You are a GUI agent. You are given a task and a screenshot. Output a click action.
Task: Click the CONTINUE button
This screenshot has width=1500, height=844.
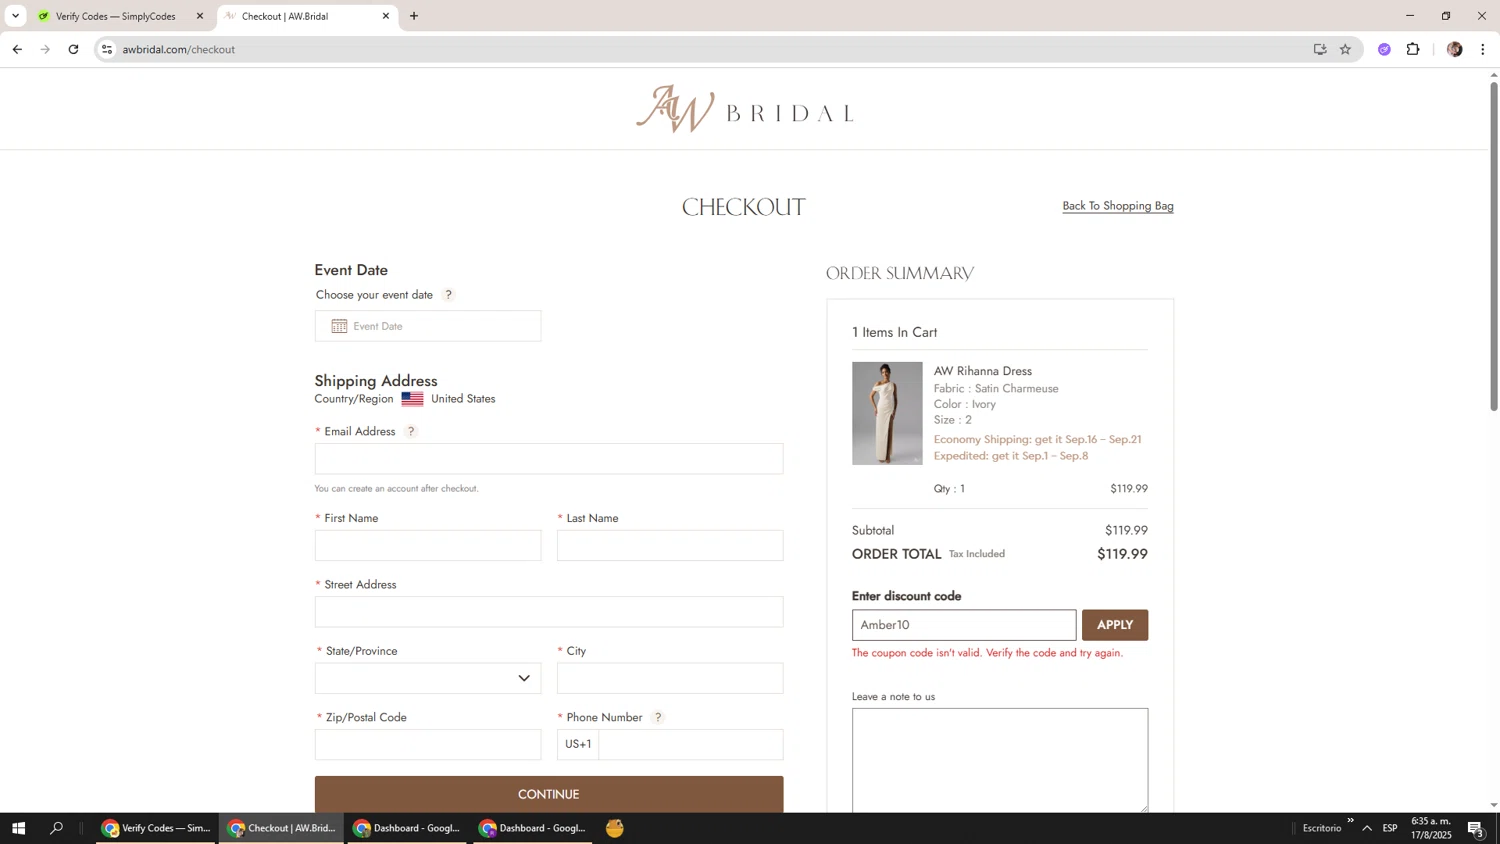tap(549, 794)
